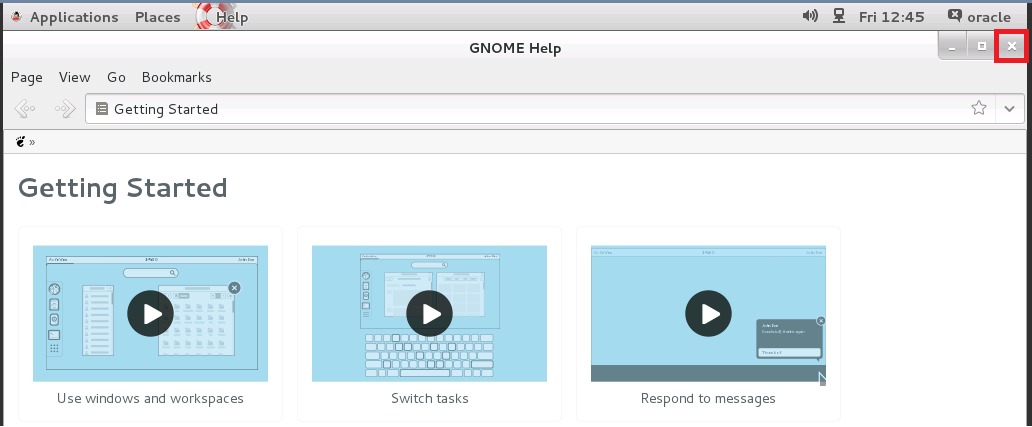Go back with the back arrow
The height and width of the screenshot is (427, 1032).
pyautogui.click(x=24, y=109)
